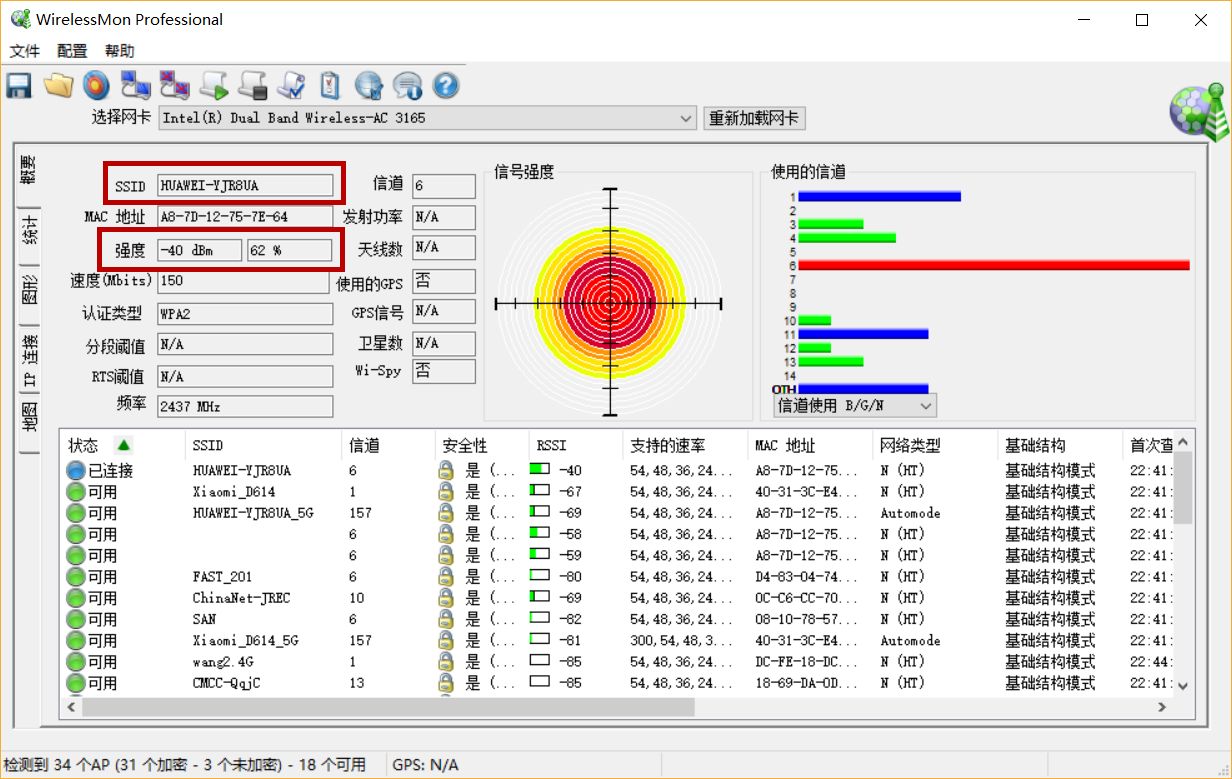The width and height of the screenshot is (1232, 779).
Task: Select the "wang2.4G" SSID in the list
Action: click(223, 662)
